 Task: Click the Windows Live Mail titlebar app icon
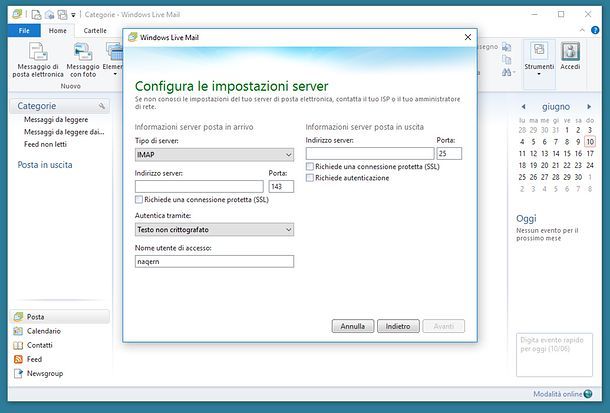16,14
